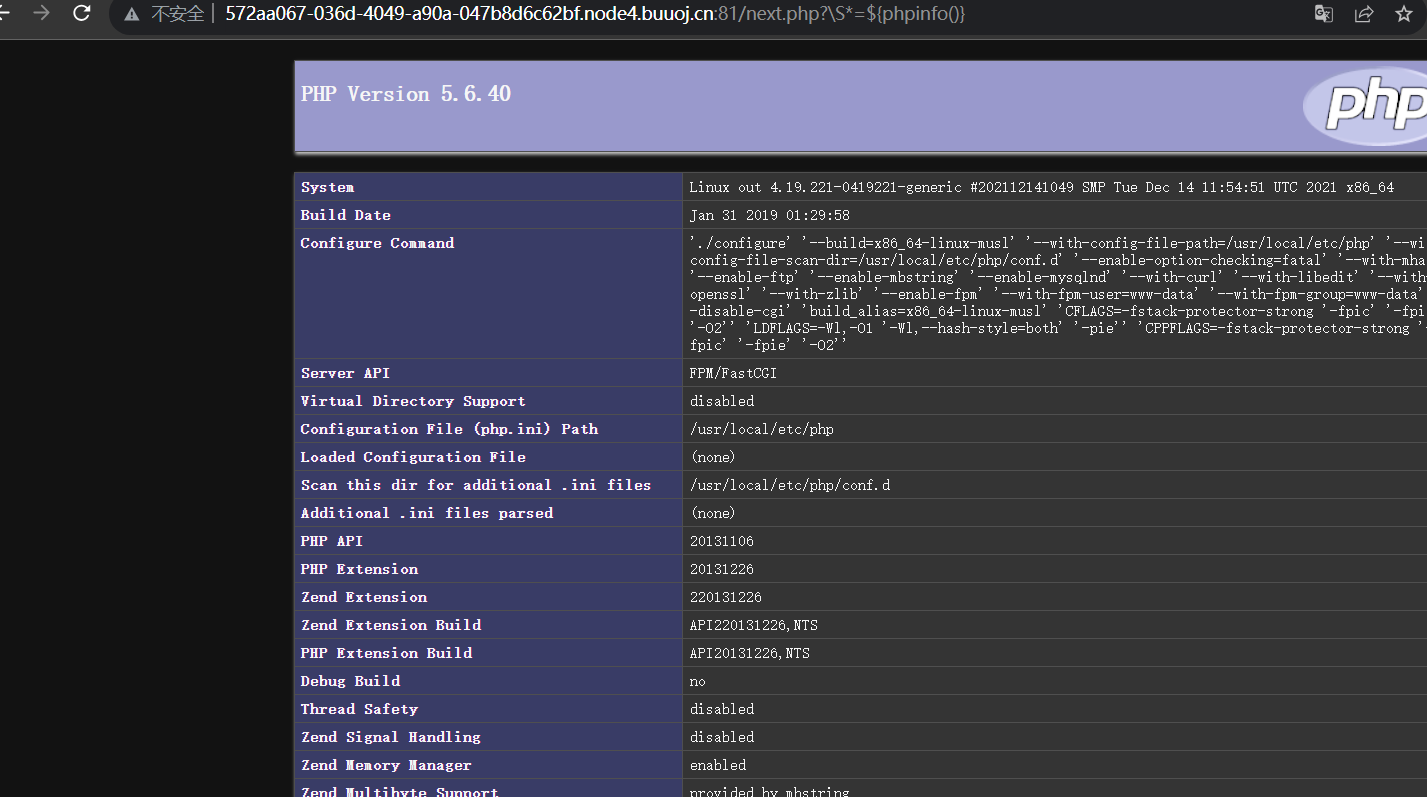This screenshot has height=797, width=1427.
Task: Select (none) value for Loaded Configuration File
Action: tap(713, 457)
